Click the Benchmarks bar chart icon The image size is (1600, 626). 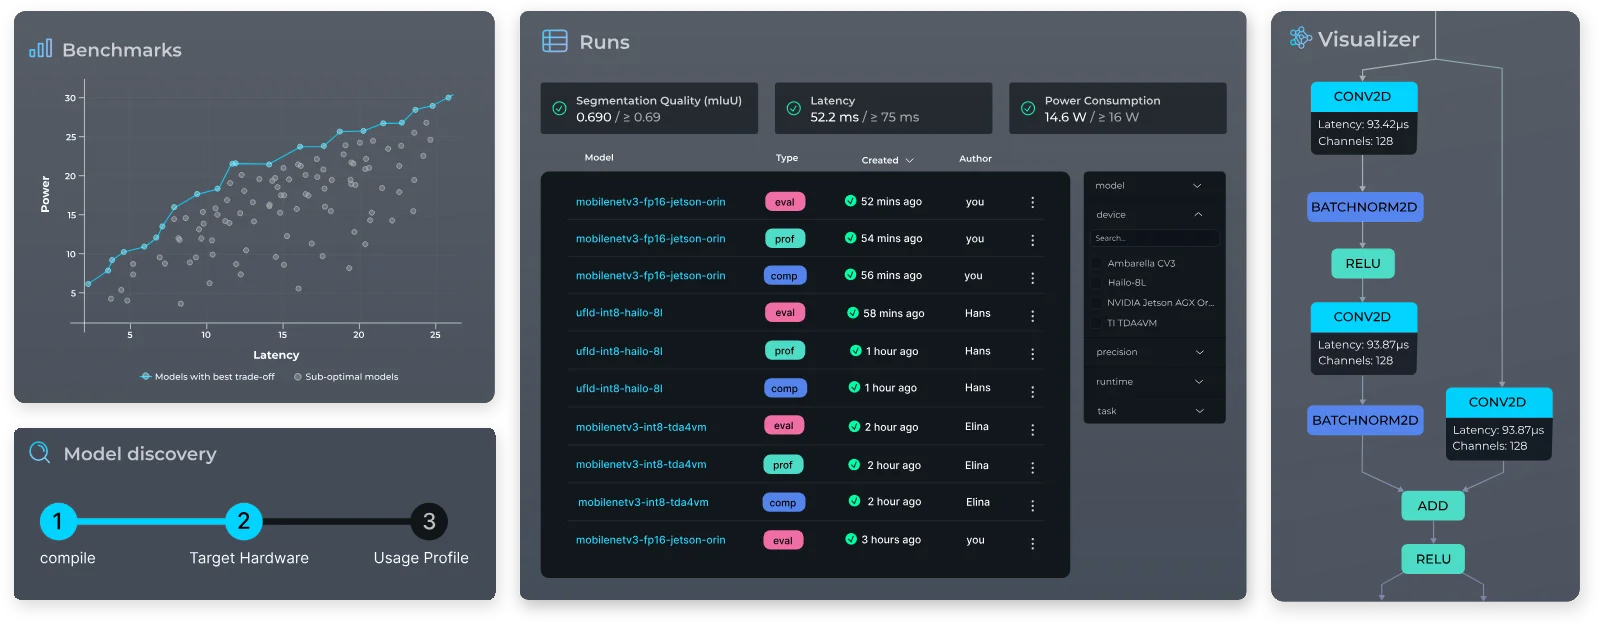(x=40, y=48)
